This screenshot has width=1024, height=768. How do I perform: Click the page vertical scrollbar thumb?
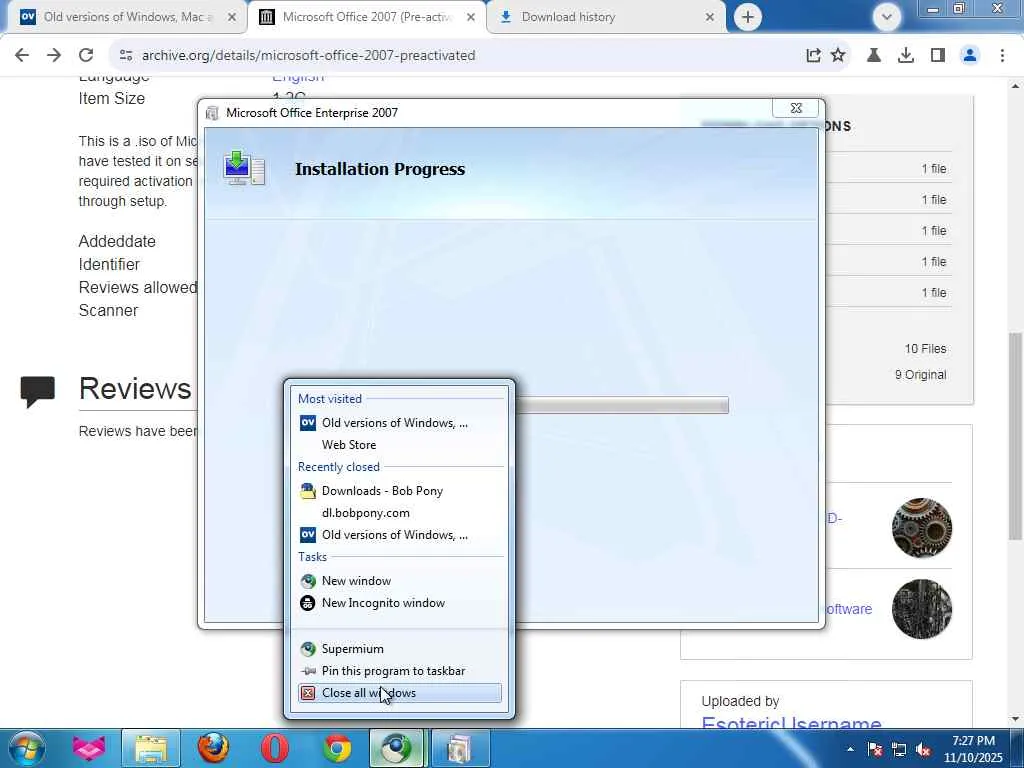[1014, 436]
